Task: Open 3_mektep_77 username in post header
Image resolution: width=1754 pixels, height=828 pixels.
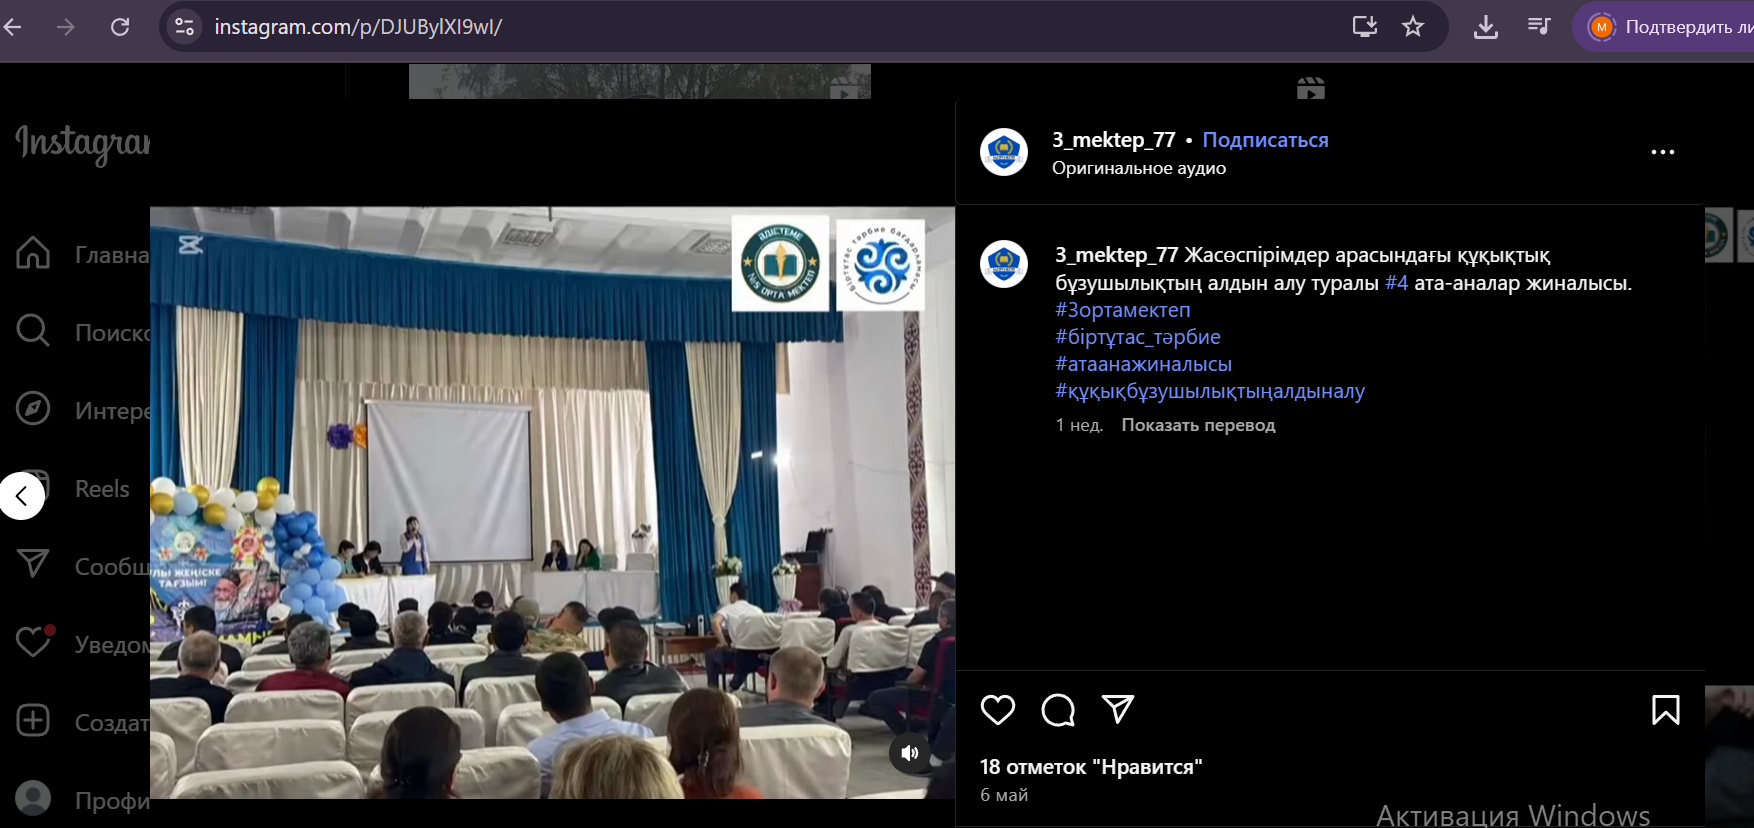Action: pyautogui.click(x=1113, y=140)
